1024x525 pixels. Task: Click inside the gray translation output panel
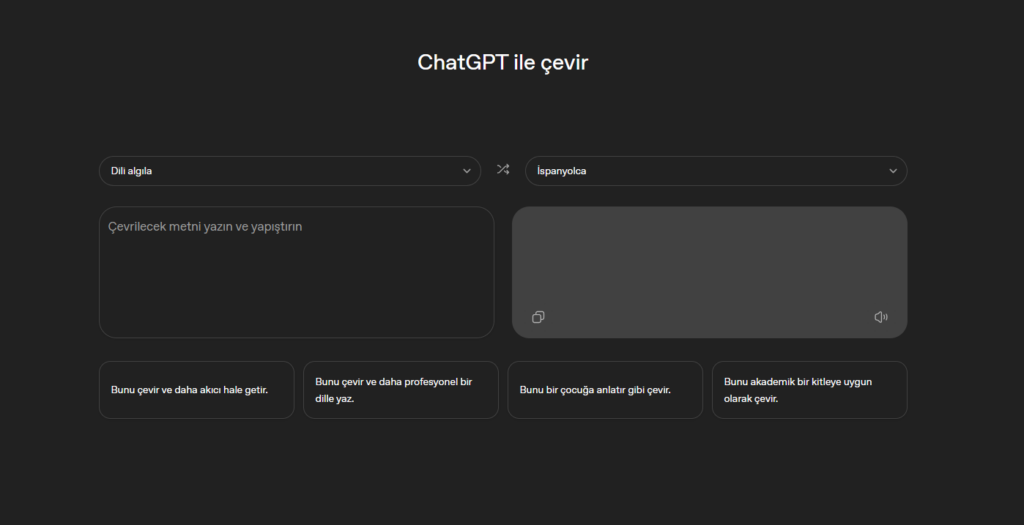[x=709, y=261]
